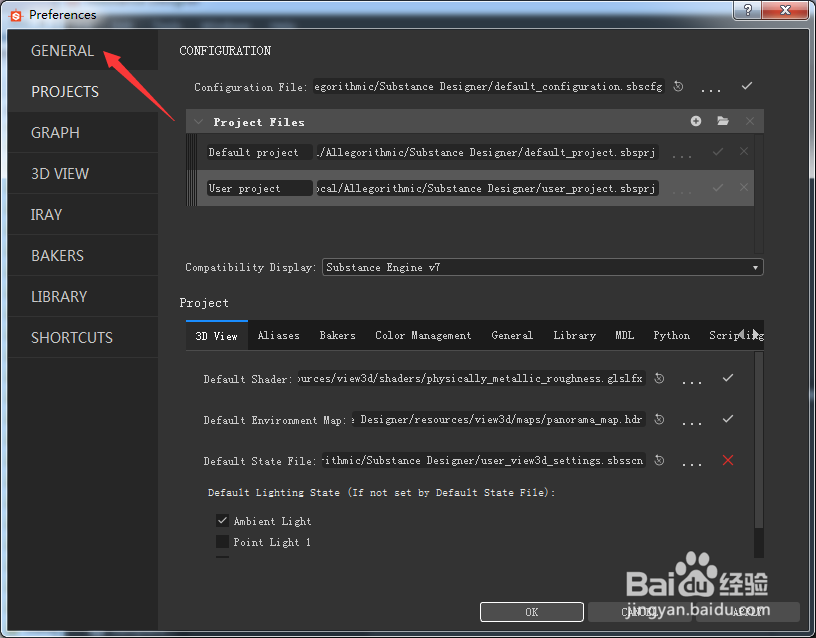Click the drag handle of Default project row
The height and width of the screenshot is (638, 816).
point(192,152)
